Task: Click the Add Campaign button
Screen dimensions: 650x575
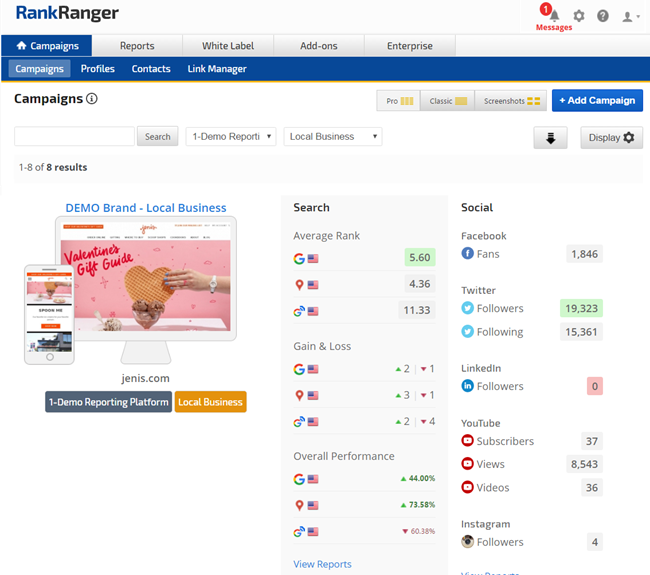Action: [x=597, y=100]
